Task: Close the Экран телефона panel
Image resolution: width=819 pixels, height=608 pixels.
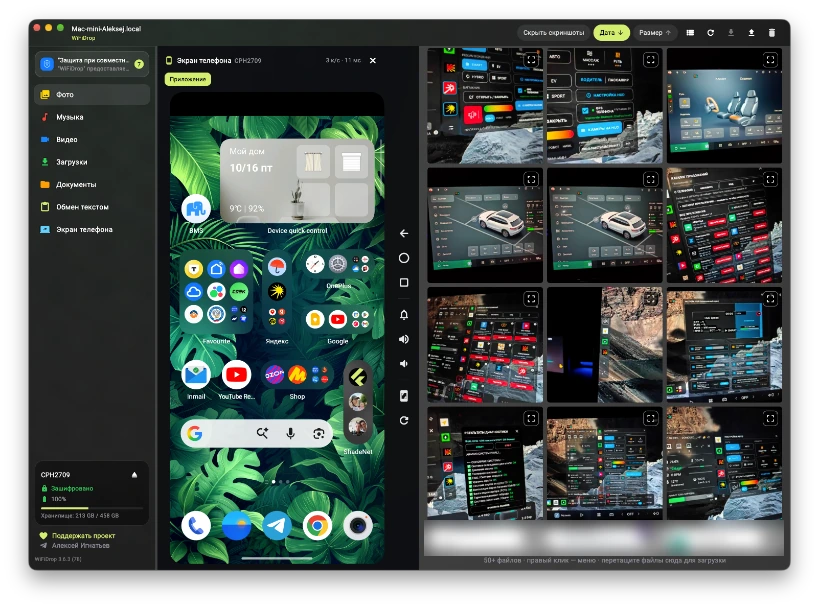Action: coord(373,61)
